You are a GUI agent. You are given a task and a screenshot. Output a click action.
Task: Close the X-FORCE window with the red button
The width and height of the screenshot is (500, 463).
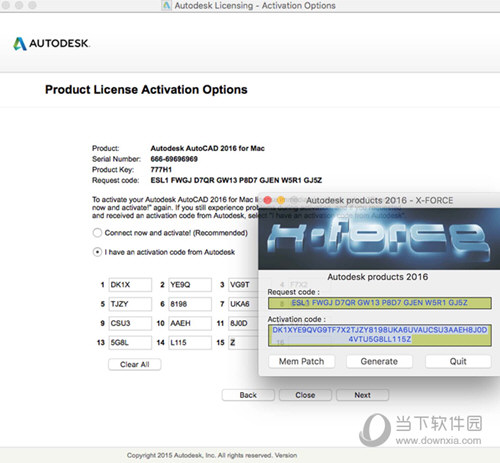point(267,200)
